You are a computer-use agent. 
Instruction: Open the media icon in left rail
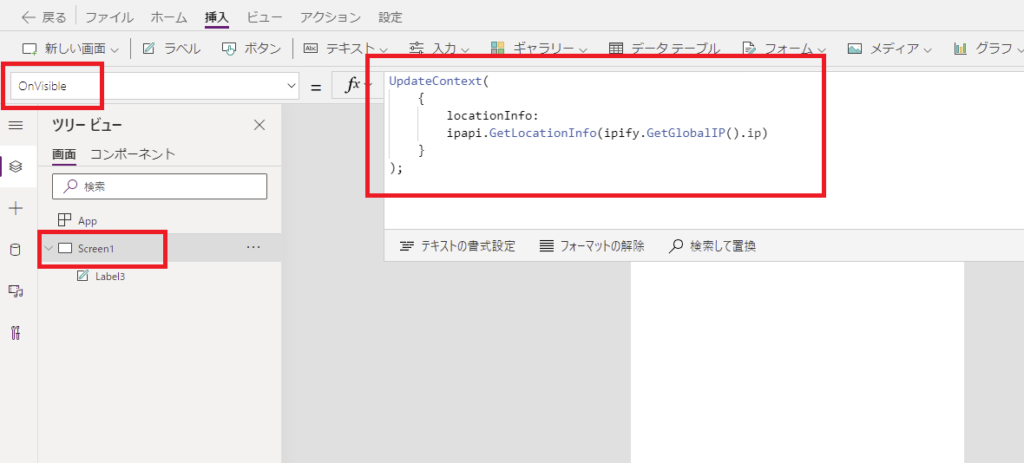coord(16,291)
